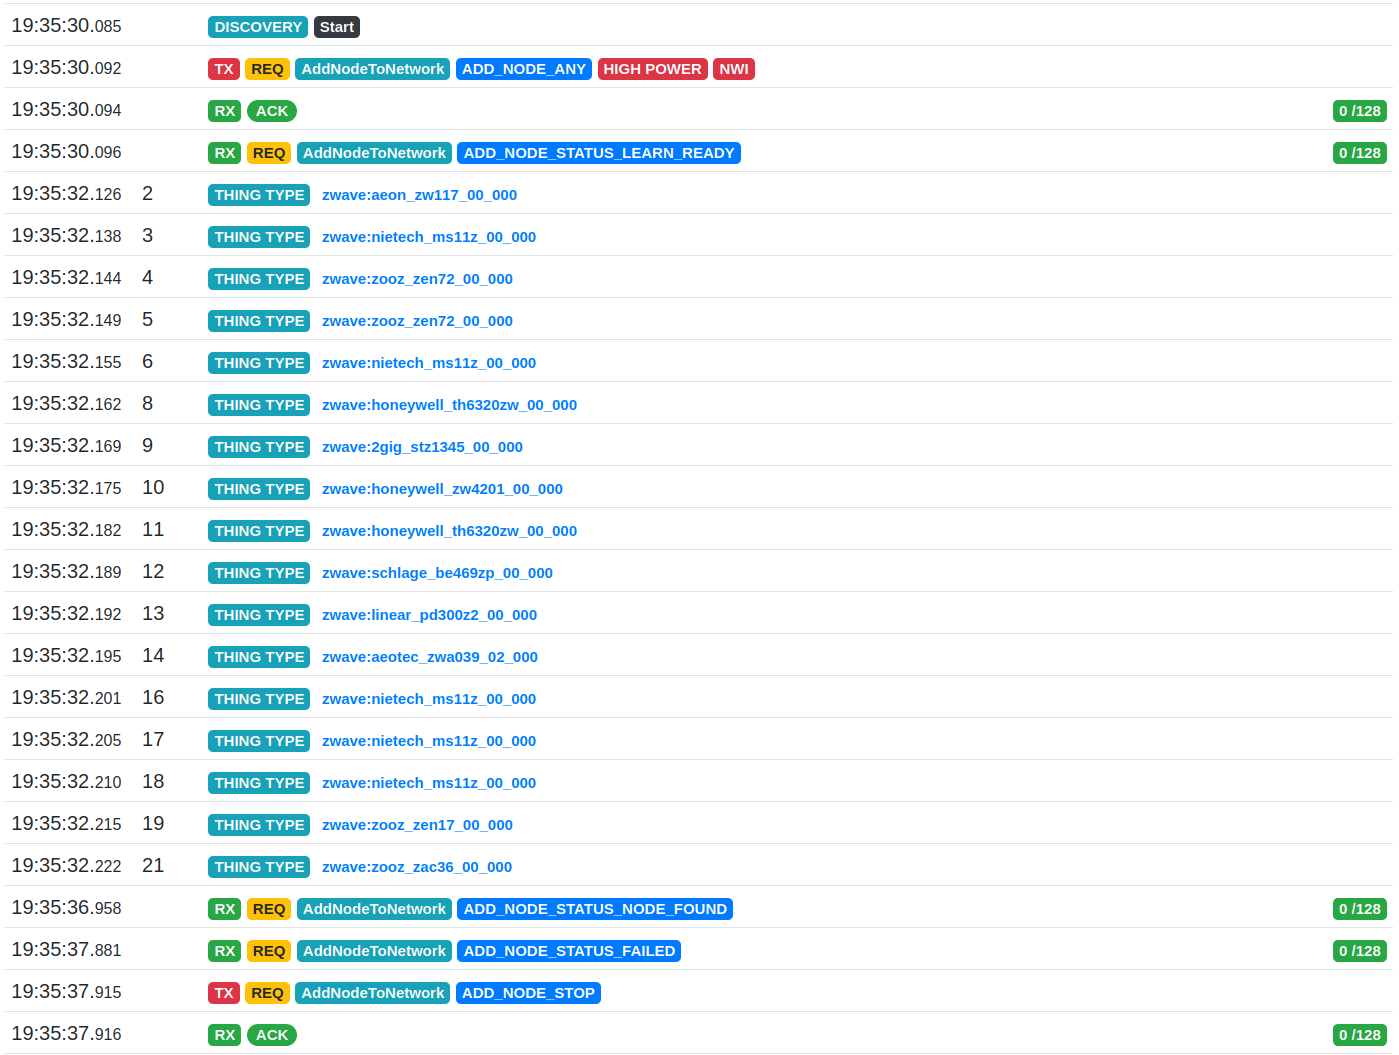
Task: Open link zwave:honeywell_zw4201_00_000
Action: [442, 489]
